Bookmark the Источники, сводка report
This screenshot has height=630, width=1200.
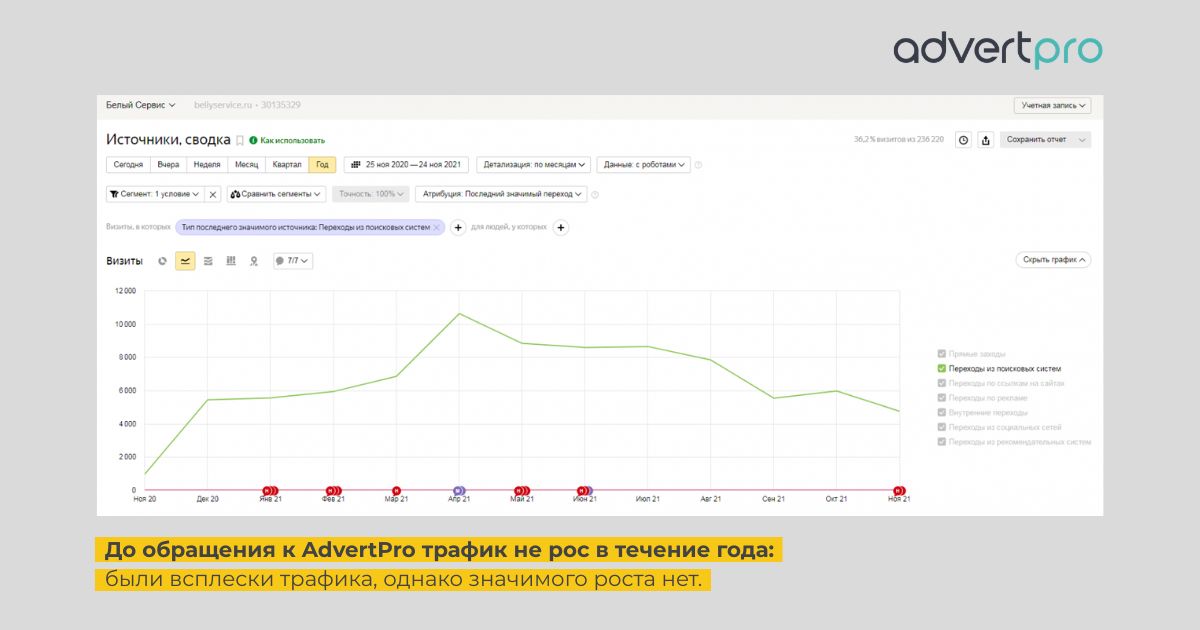(x=240, y=141)
